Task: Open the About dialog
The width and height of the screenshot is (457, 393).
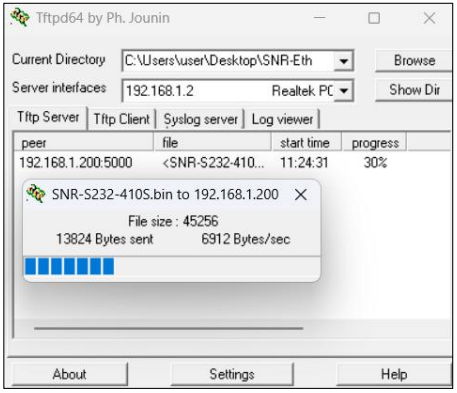Action: [x=69, y=374]
